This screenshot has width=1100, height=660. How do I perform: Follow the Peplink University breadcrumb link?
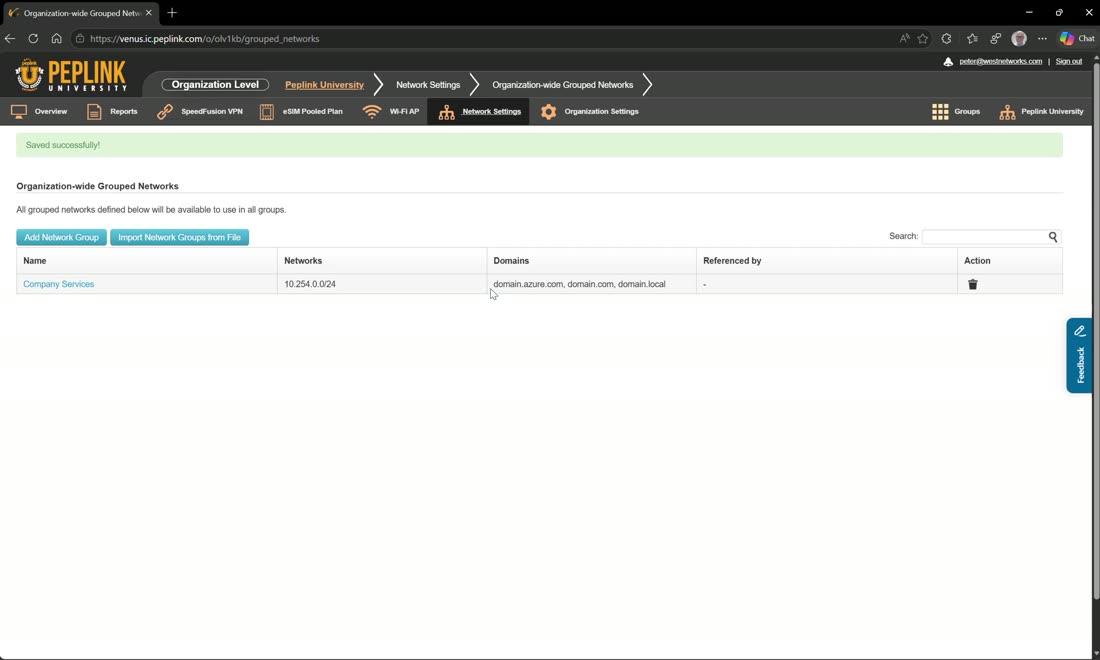[324, 85]
